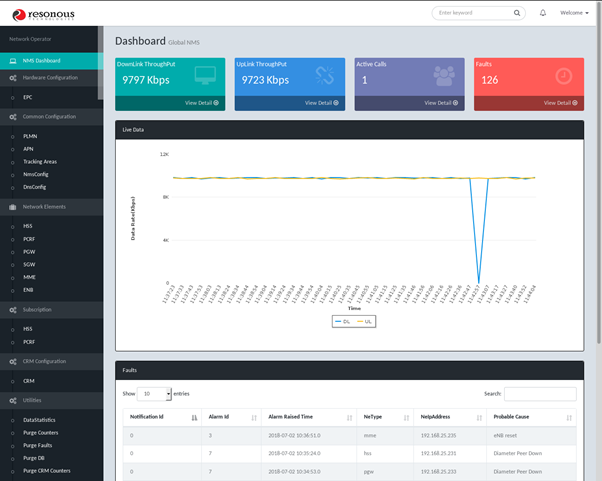This screenshot has height=481, width=602.
Task: Click the search magnifier icon
Action: tap(517, 13)
